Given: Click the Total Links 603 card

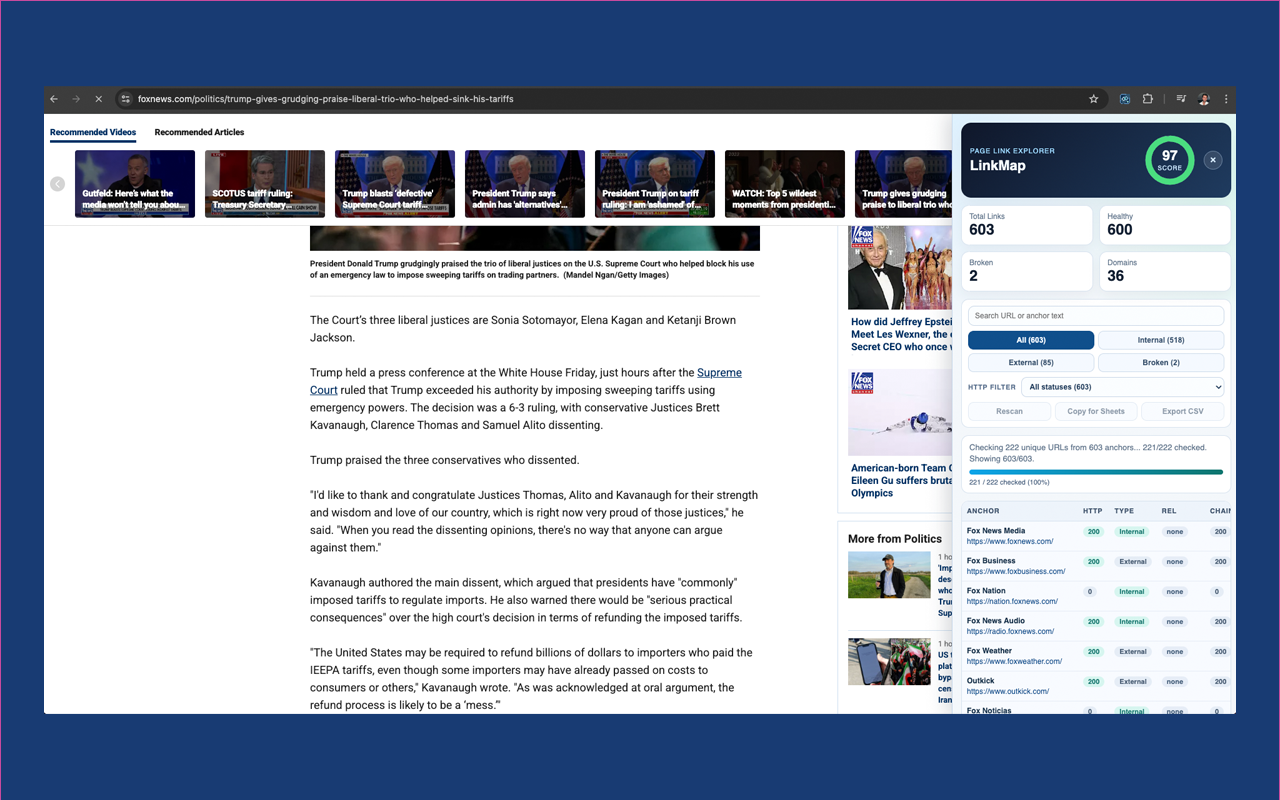Looking at the screenshot, I should 1027,225.
